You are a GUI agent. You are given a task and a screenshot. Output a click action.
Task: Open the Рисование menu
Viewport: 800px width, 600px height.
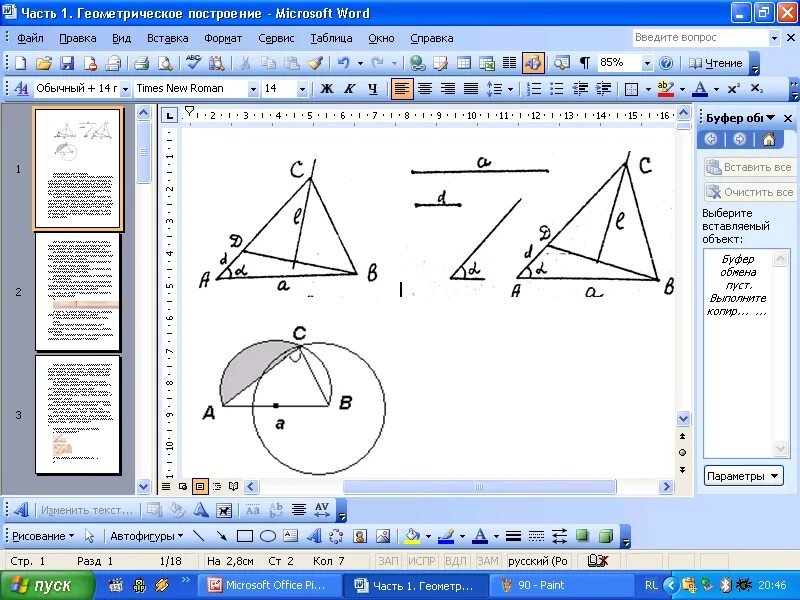43,536
